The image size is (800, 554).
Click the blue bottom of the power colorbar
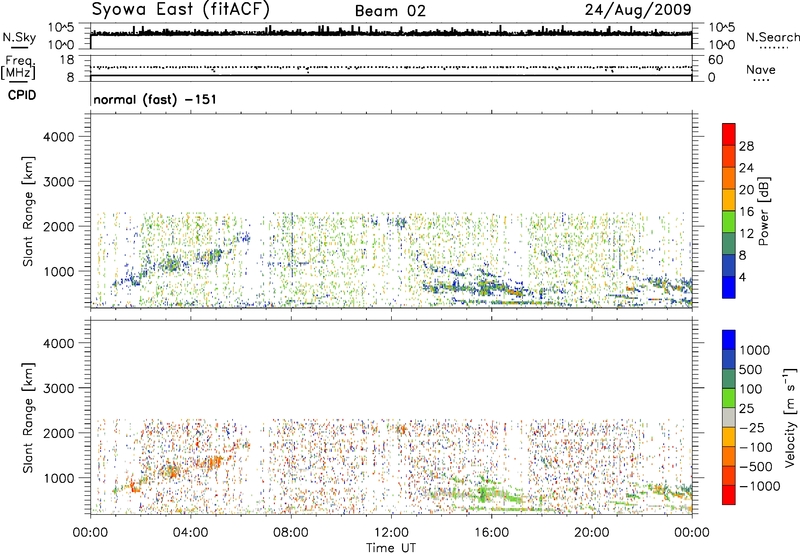click(x=729, y=287)
